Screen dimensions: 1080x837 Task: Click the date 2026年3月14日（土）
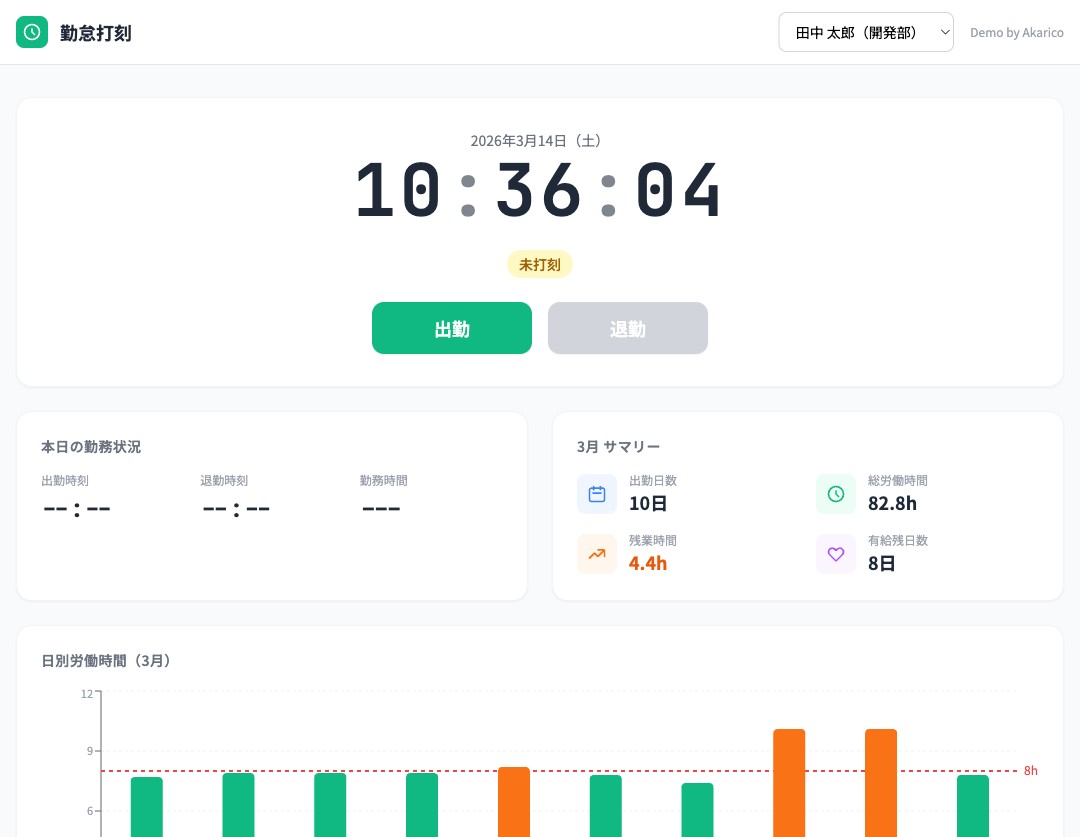pyautogui.click(x=539, y=141)
